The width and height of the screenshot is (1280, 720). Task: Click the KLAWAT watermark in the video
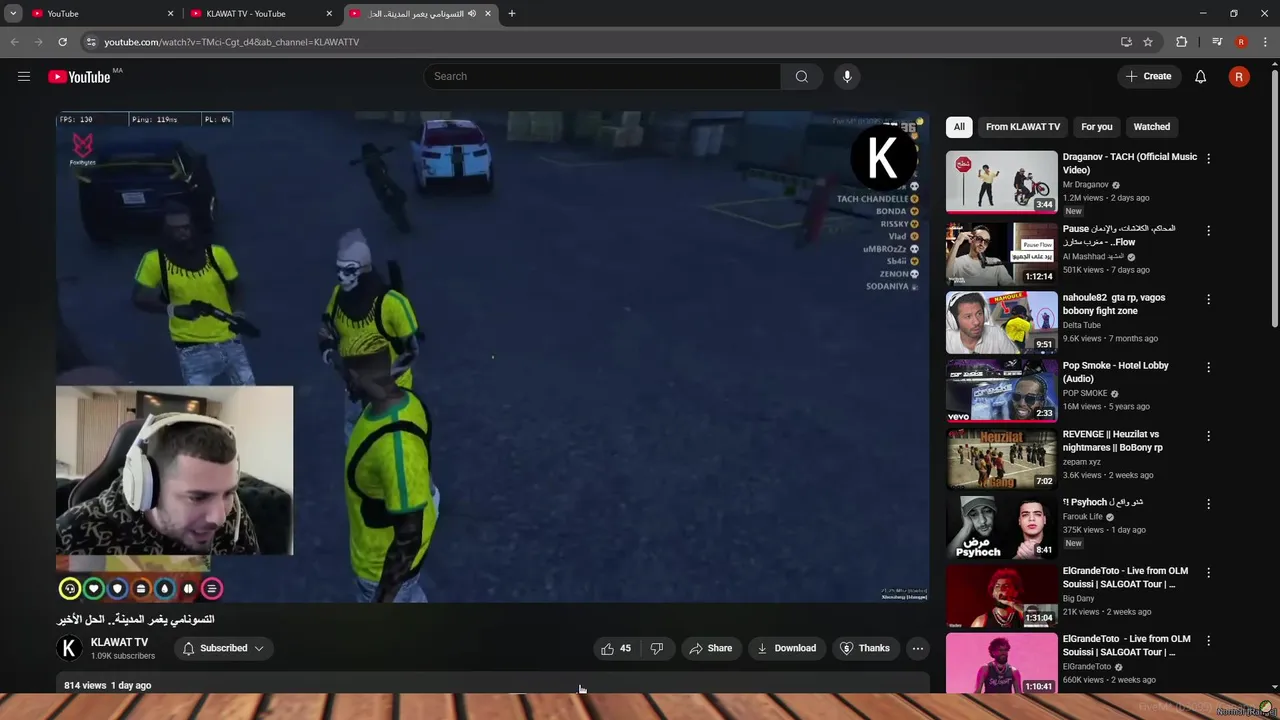pos(882,157)
